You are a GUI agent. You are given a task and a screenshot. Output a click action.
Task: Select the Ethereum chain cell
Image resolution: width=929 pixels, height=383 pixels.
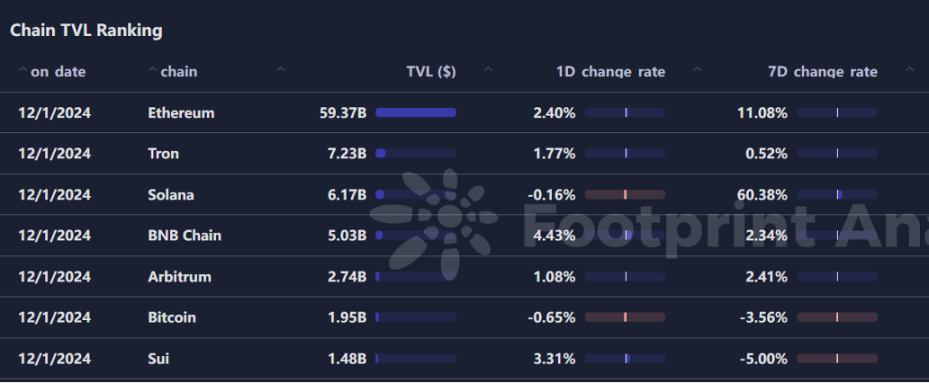pos(181,113)
